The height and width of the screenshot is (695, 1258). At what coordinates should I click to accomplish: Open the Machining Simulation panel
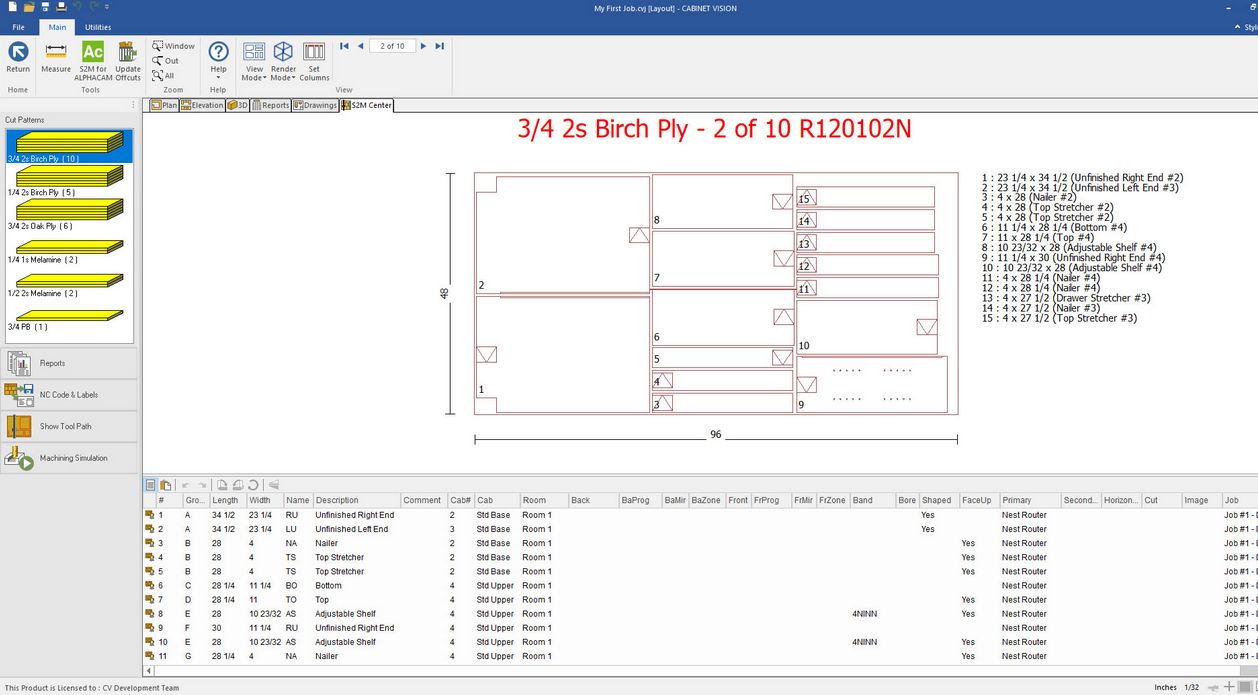(x=70, y=458)
